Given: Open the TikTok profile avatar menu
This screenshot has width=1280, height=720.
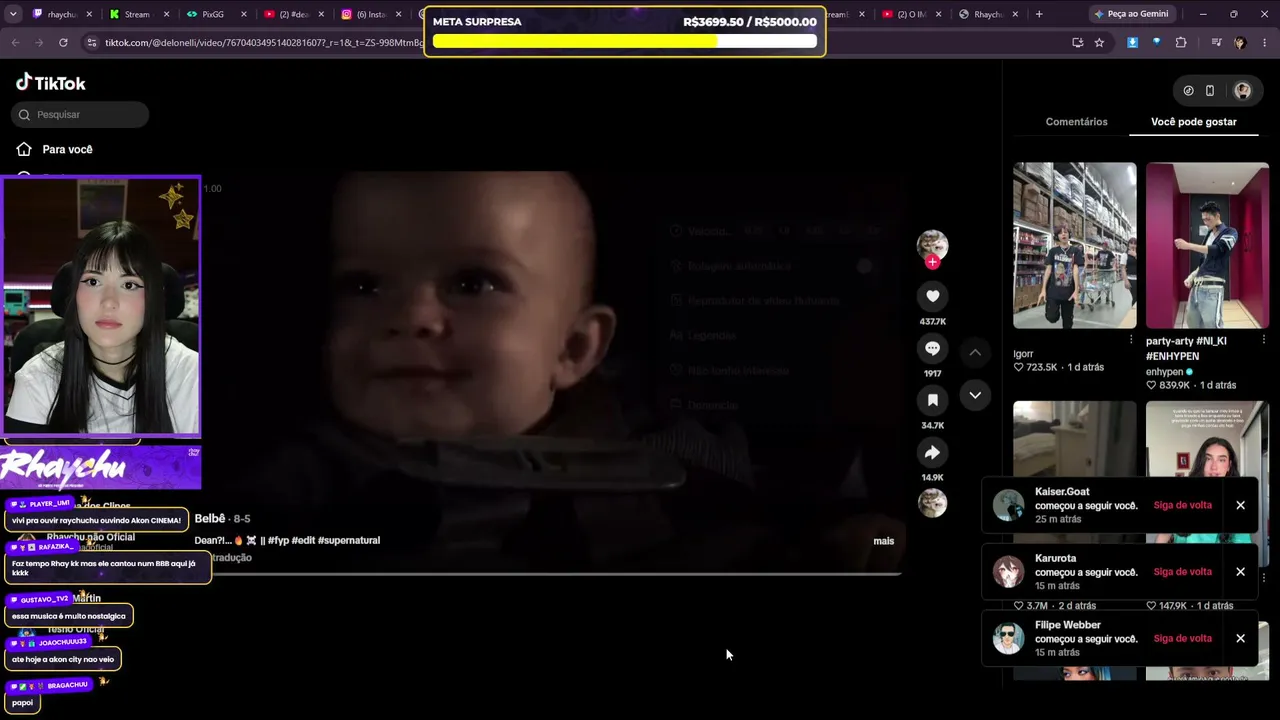Looking at the screenshot, I should (x=1242, y=91).
